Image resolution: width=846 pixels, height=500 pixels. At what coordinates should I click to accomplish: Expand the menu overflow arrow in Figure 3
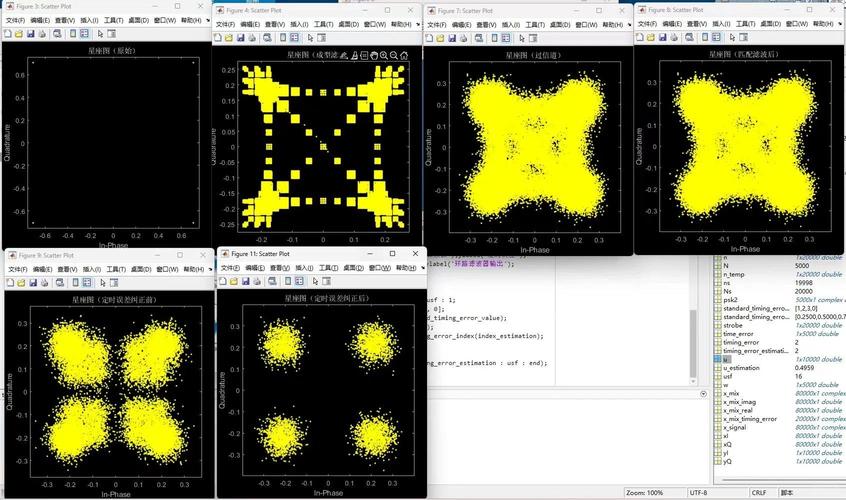[x=207, y=20]
